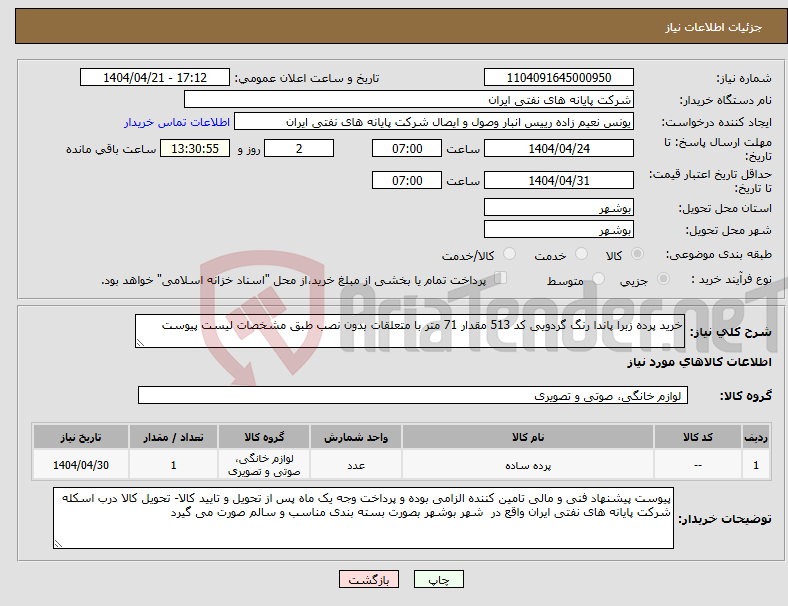Click the request creator field یونس نعیم زاده
788x606 pixels.
[434, 122]
